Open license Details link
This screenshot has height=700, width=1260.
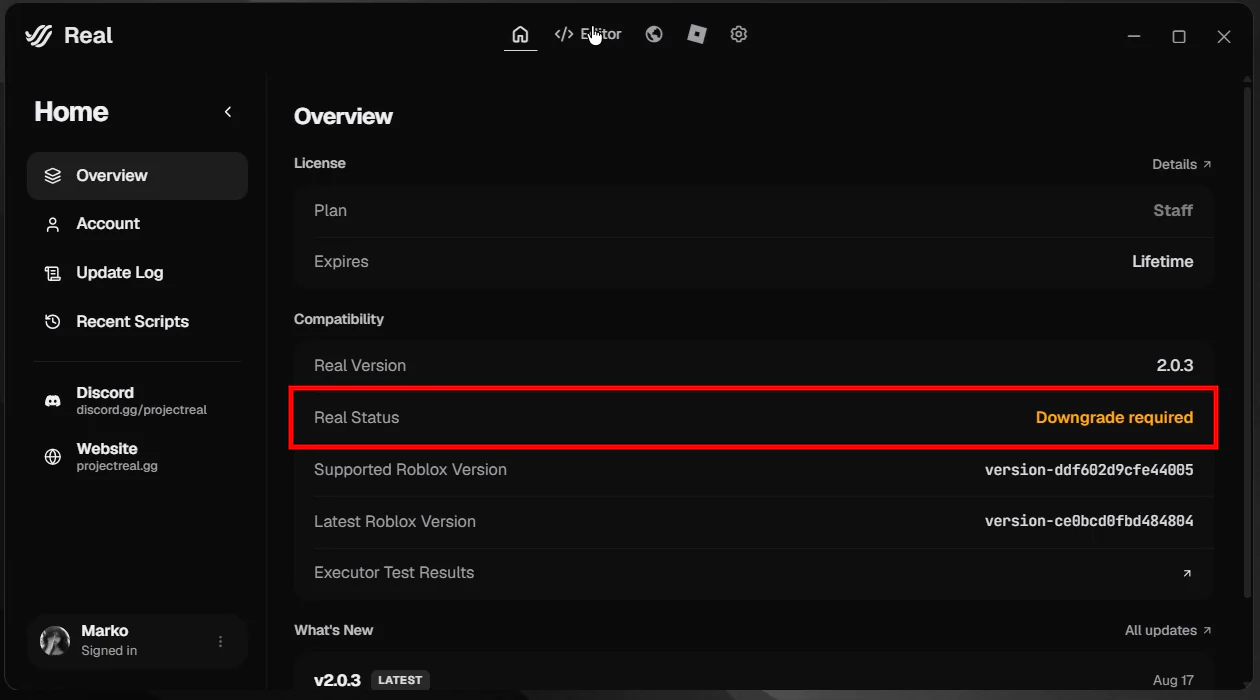[x=1181, y=164]
